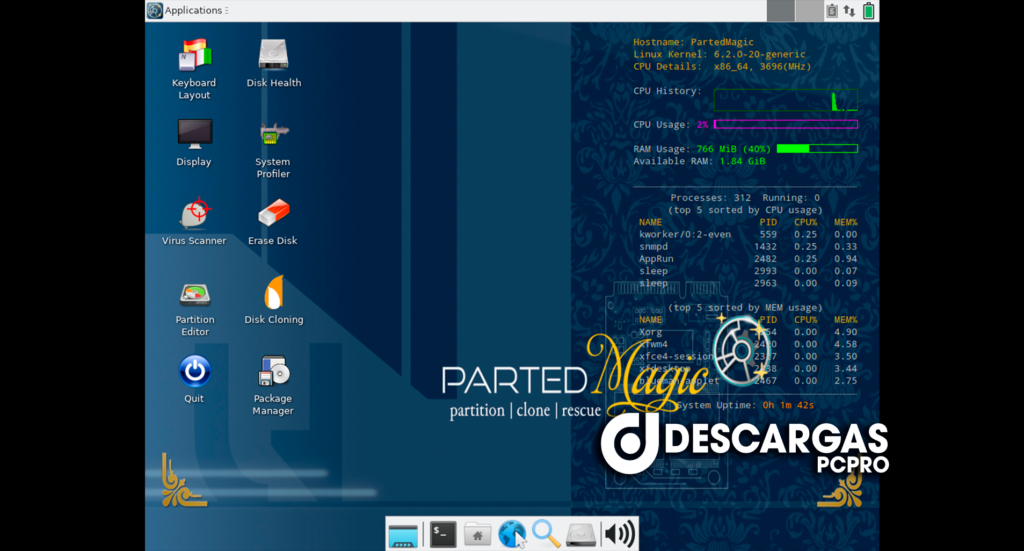
Task: Click the 'Processes: 312' text
Action: pyautogui.click(x=711, y=197)
